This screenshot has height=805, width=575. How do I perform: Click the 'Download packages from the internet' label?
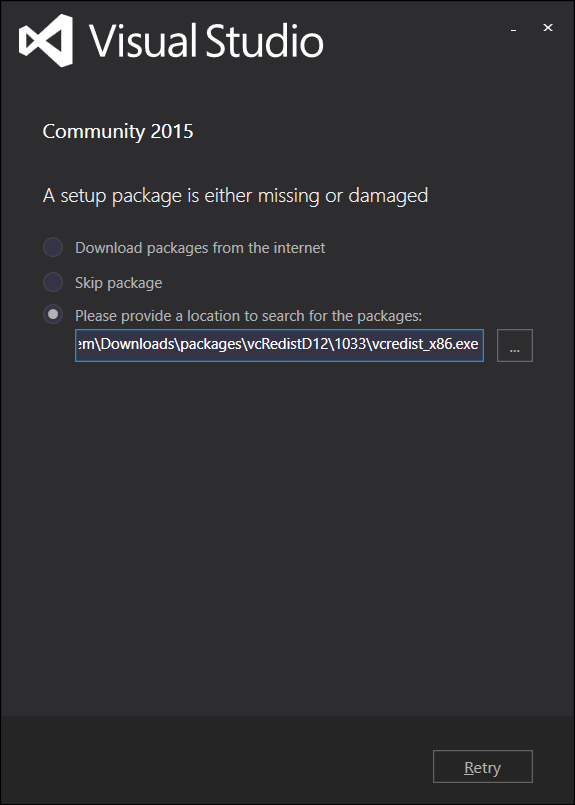point(200,248)
